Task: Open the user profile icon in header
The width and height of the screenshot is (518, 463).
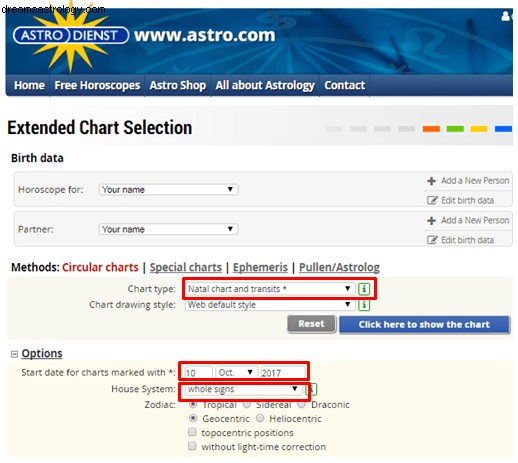Action: coord(506,16)
